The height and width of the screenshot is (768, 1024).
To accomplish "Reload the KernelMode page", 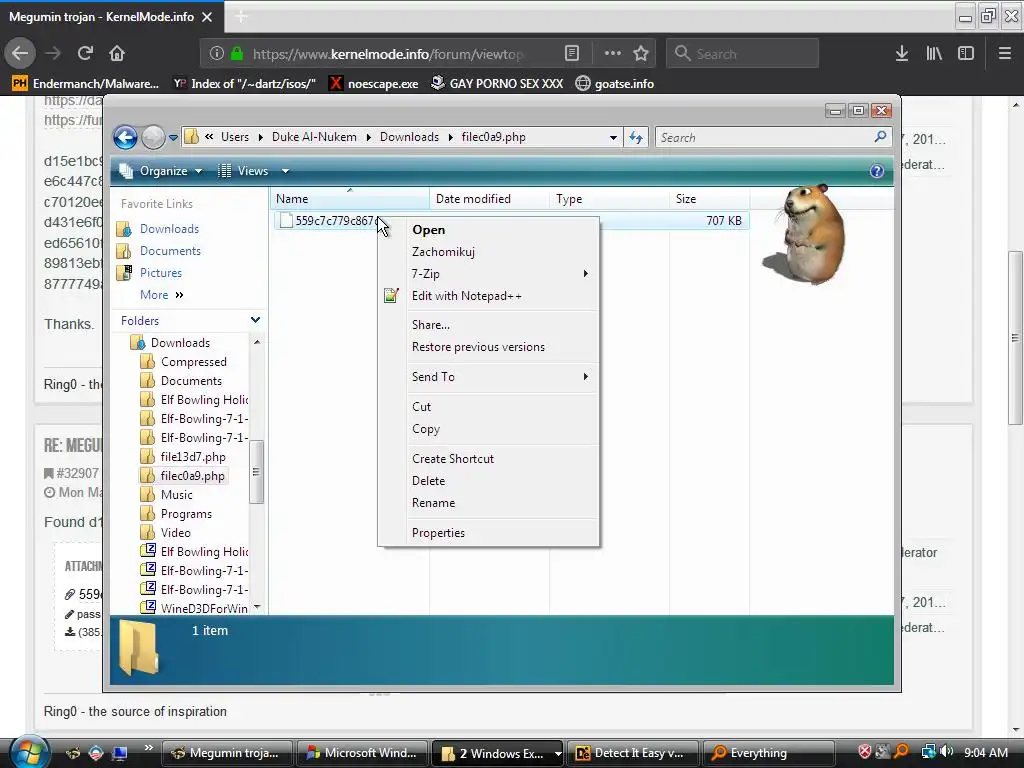I will coord(85,53).
